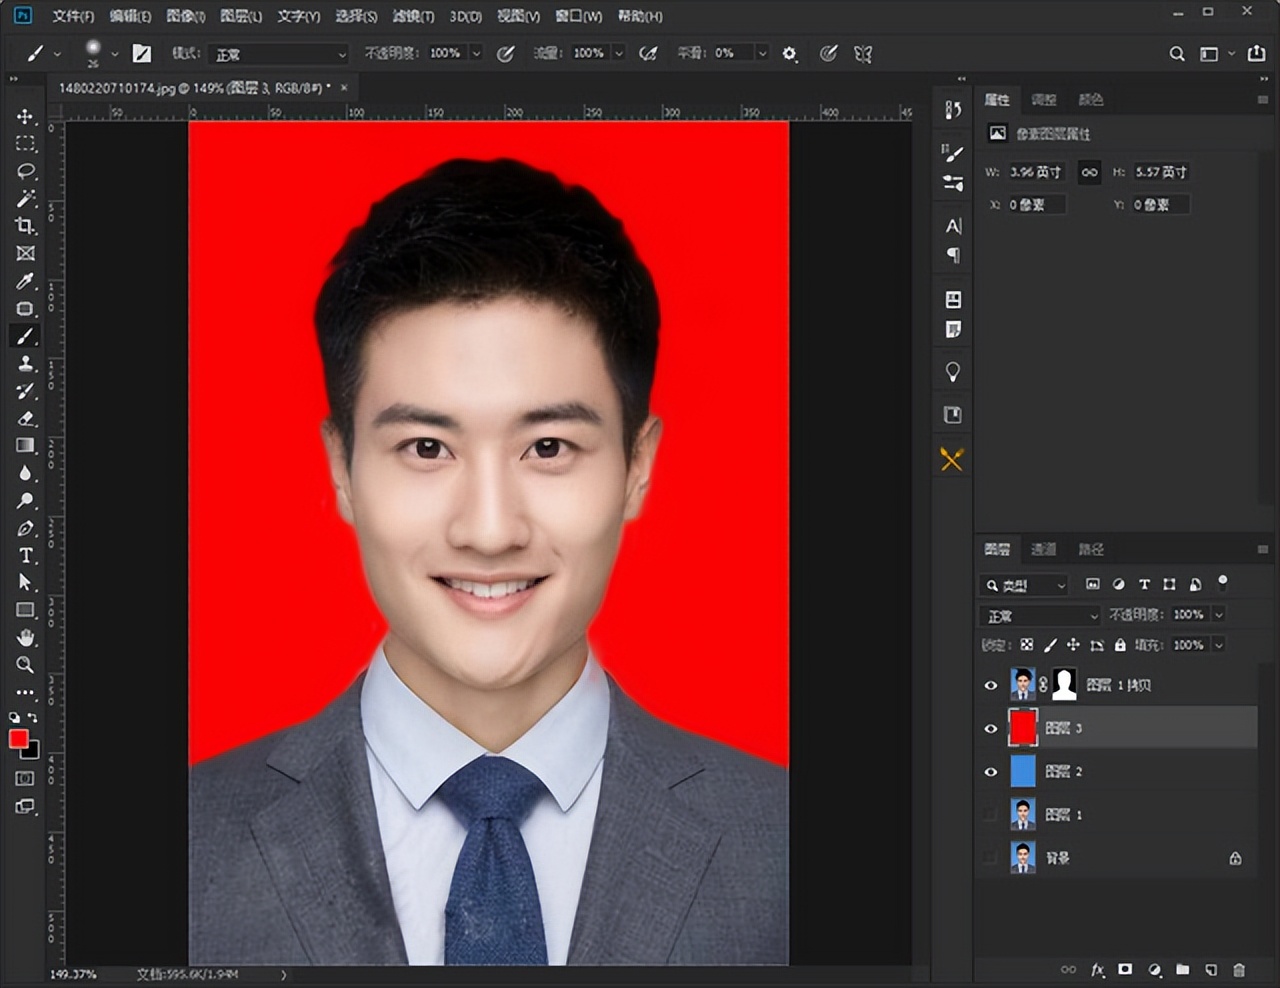Click the red foreground color swatch

[18, 739]
